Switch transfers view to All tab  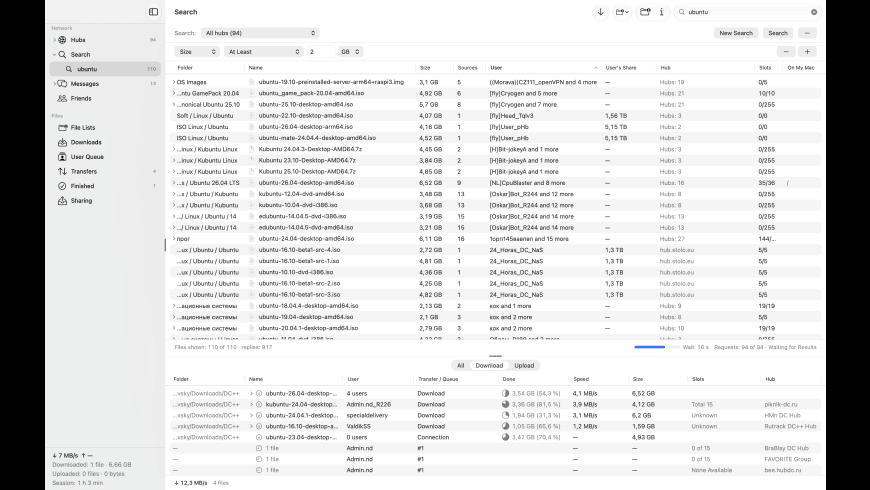(x=461, y=366)
